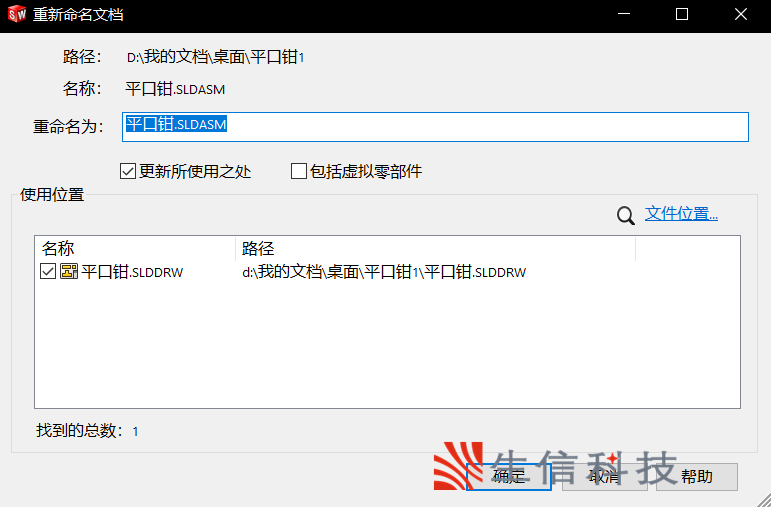Image resolution: width=771 pixels, height=507 pixels.
Task: Toggle the 更新所使用之处 checkbox
Action: [128, 171]
